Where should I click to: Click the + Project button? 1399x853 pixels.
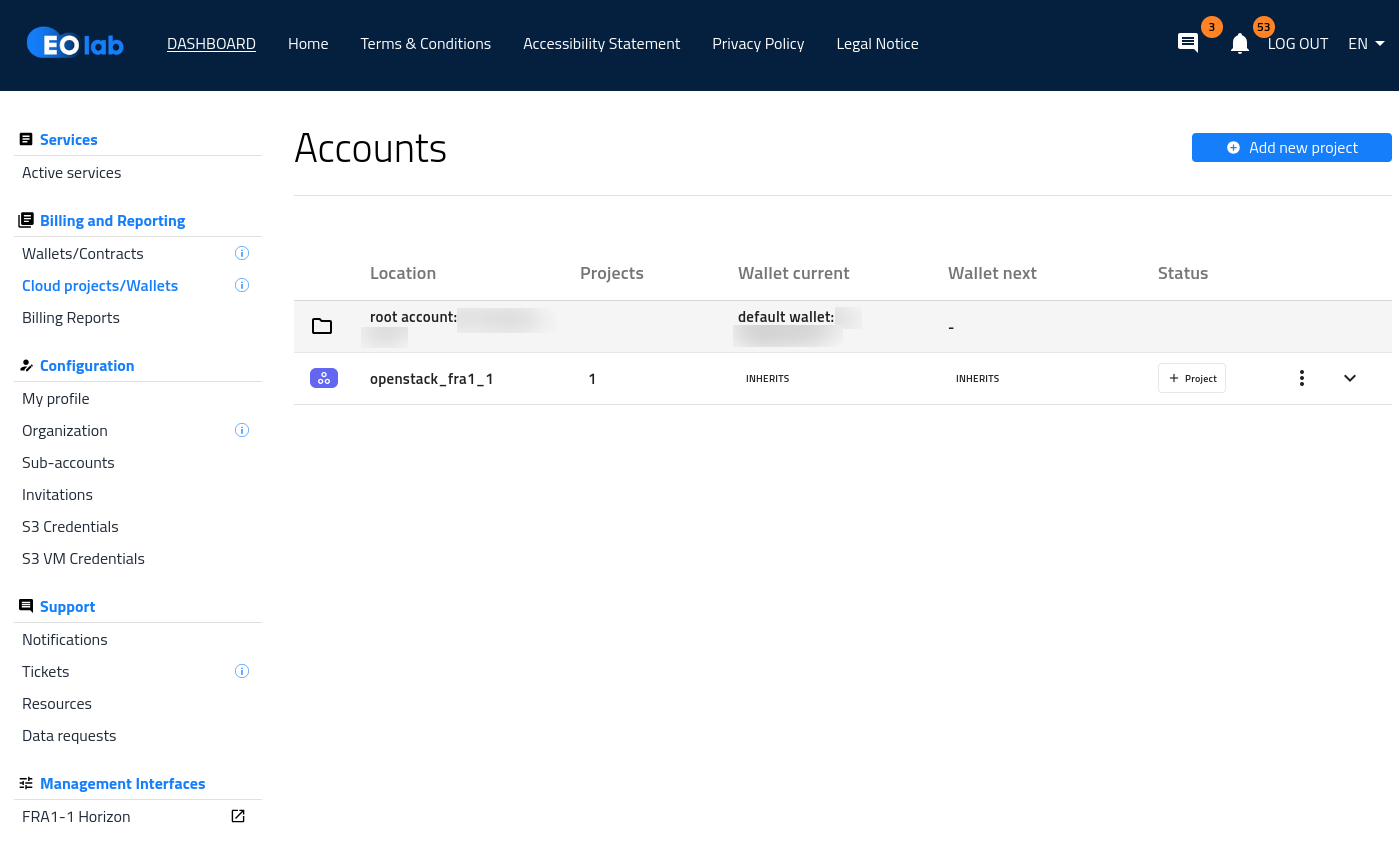(1192, 378)
